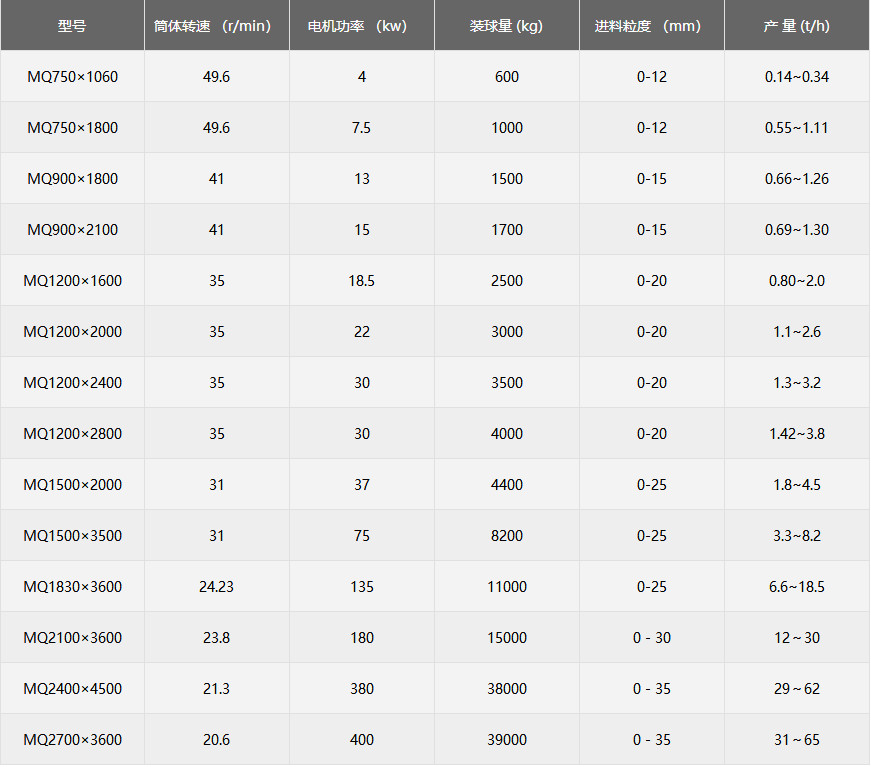Click the 筒体转速 (r/min) column header

pos(217,26)
